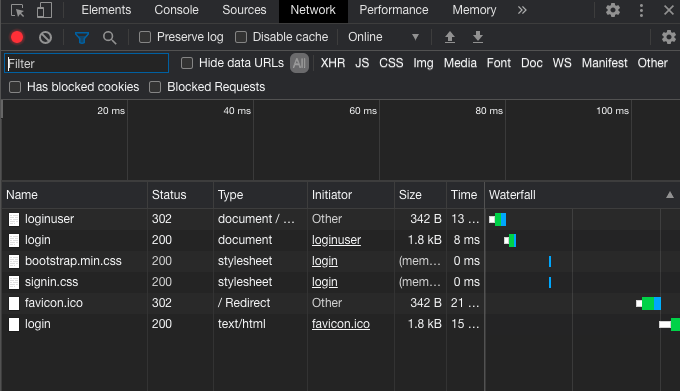Click the loginuser row file icon
Viewport: 680px width, 391px height.
14,219
